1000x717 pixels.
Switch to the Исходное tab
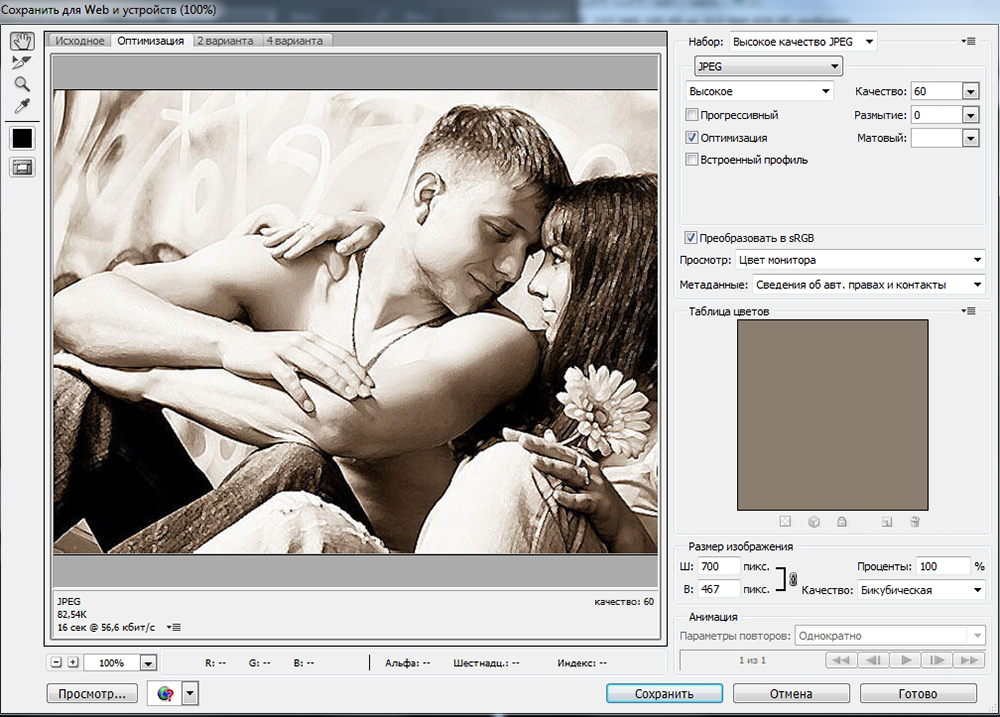click(80, 41)
